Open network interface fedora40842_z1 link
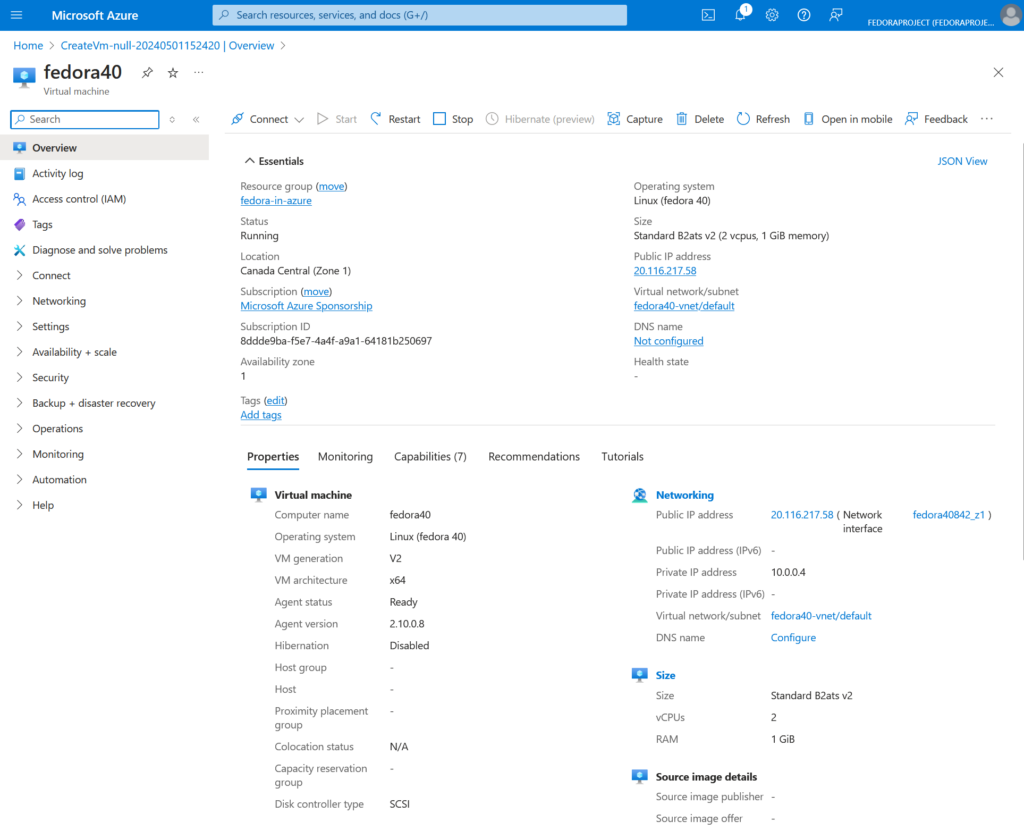Image resolution: width=1024 pixels, height=830 pixels. point(948,515)
